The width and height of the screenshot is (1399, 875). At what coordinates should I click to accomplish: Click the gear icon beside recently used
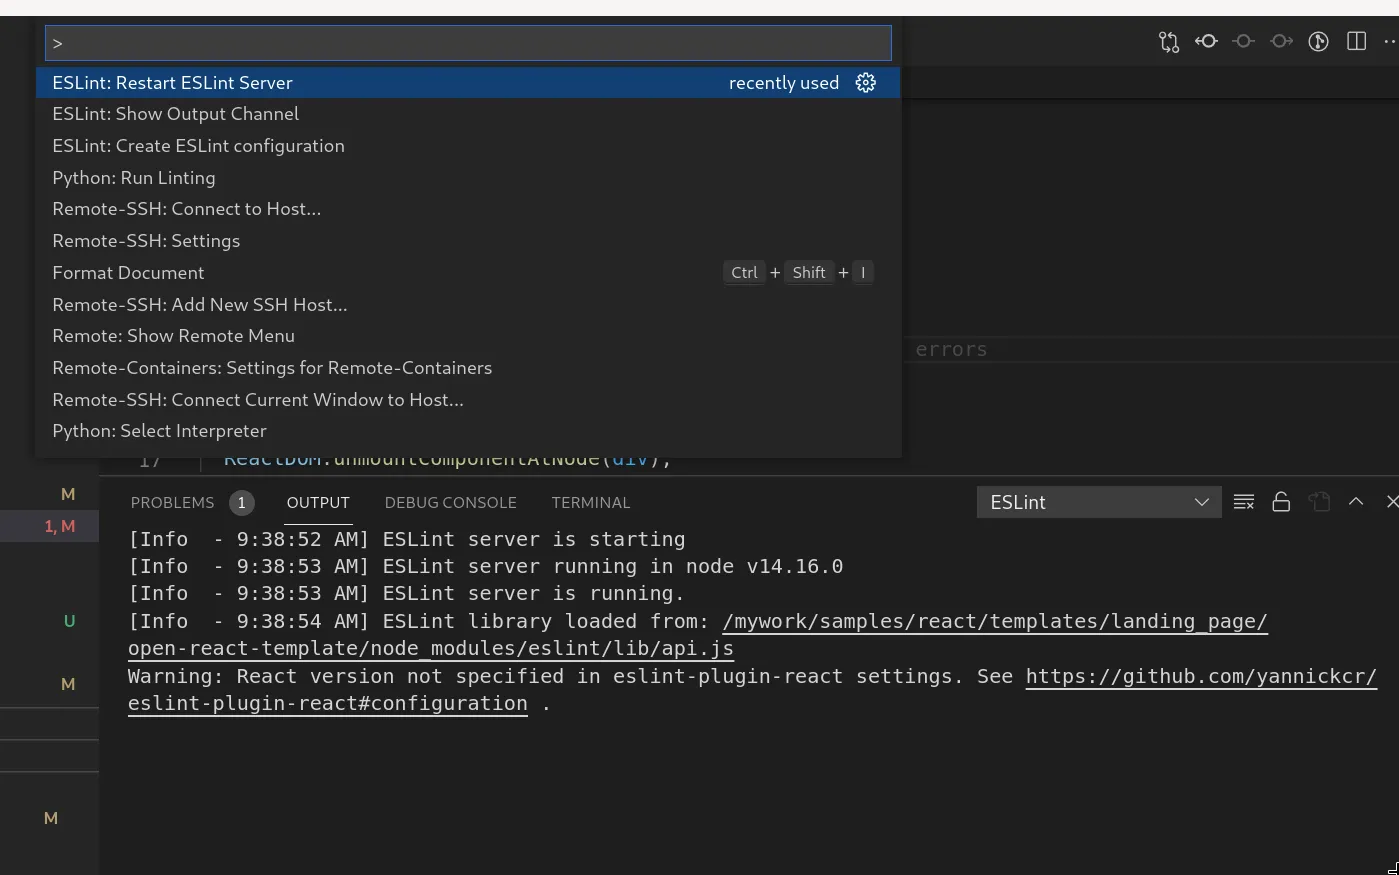(x=866, y=83)
